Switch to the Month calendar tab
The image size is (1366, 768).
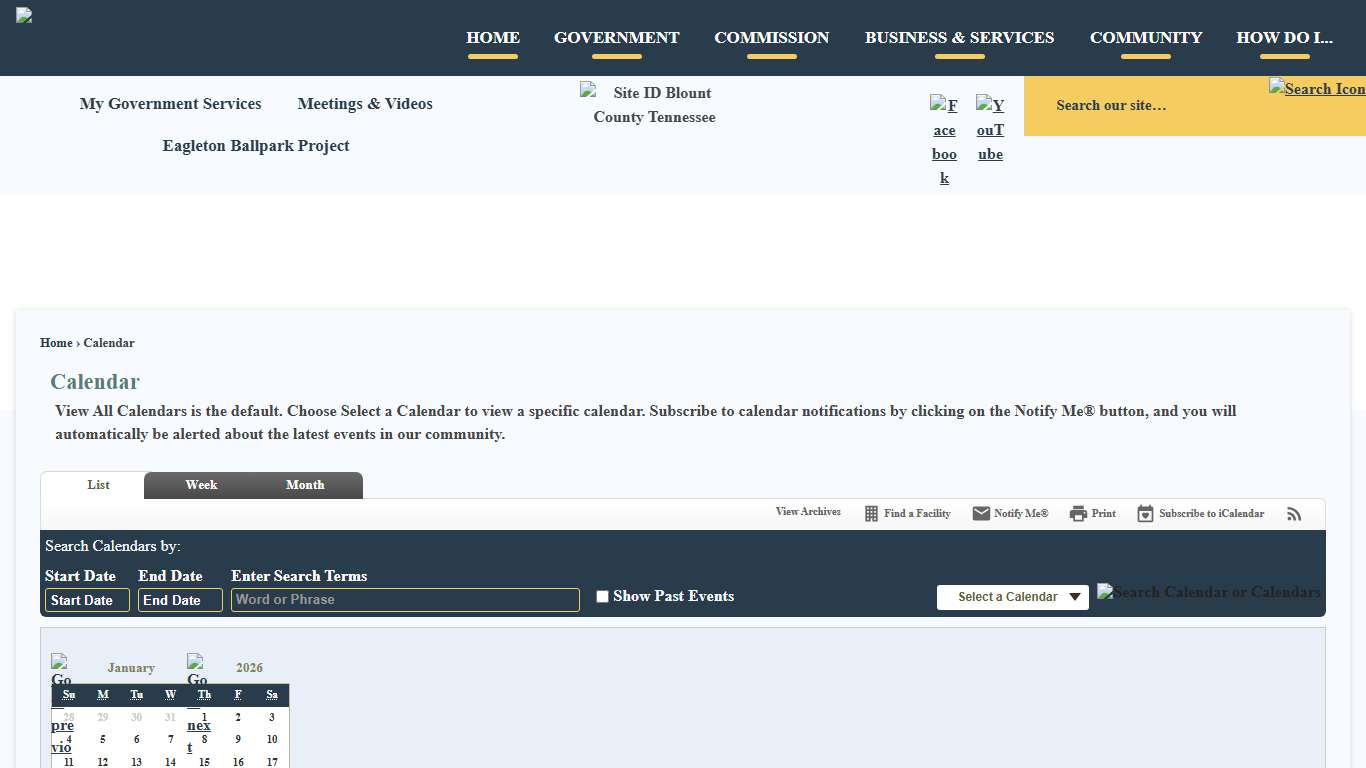point(305,485)
